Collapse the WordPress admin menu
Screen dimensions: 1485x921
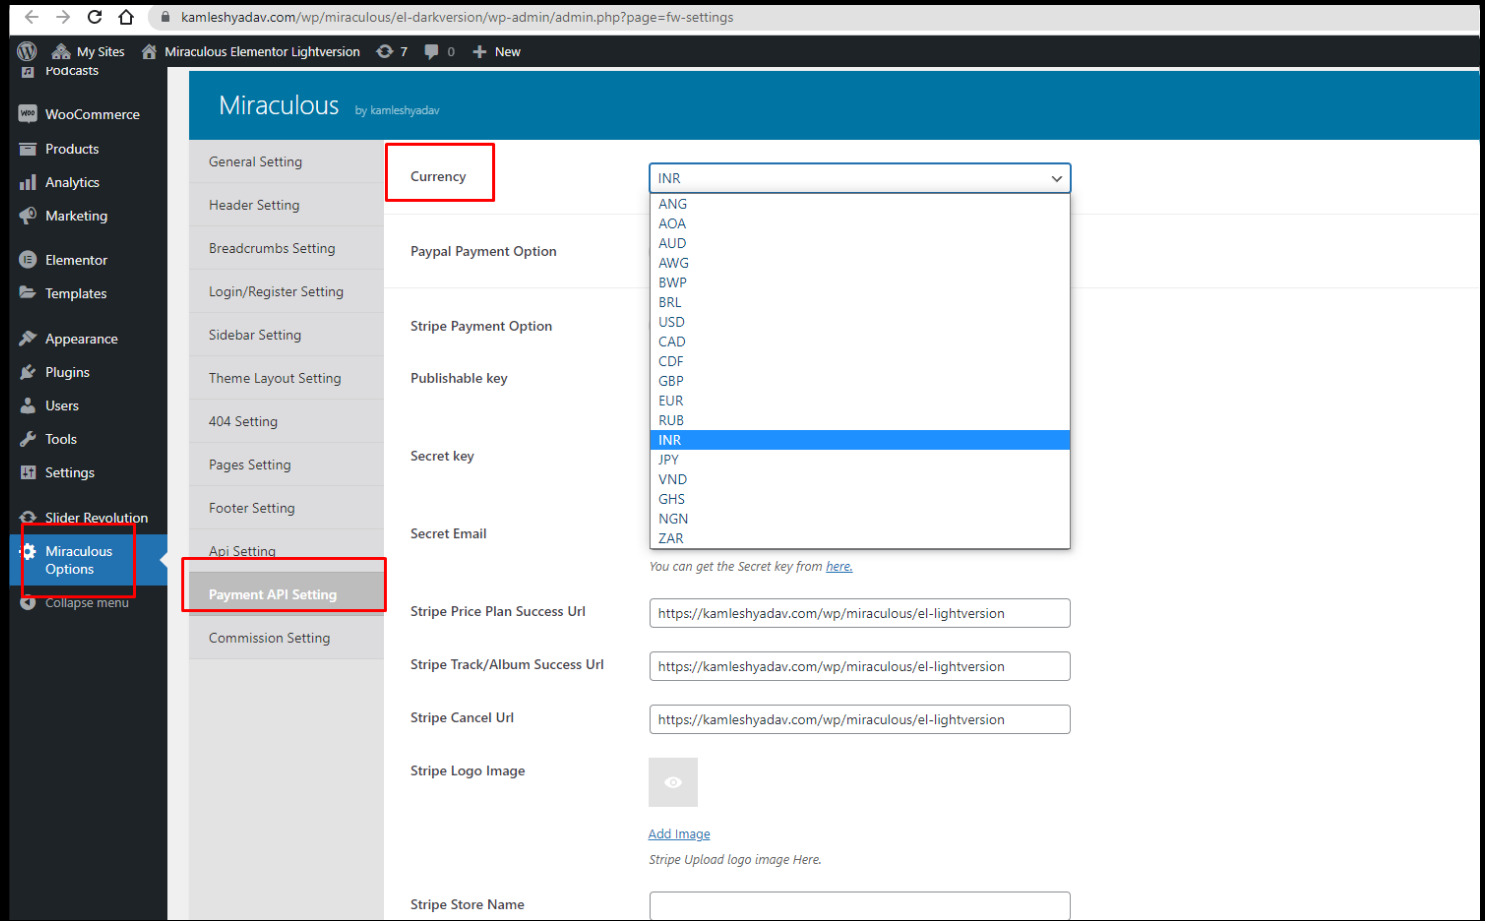pyautogui.click(x=75, y=603)
